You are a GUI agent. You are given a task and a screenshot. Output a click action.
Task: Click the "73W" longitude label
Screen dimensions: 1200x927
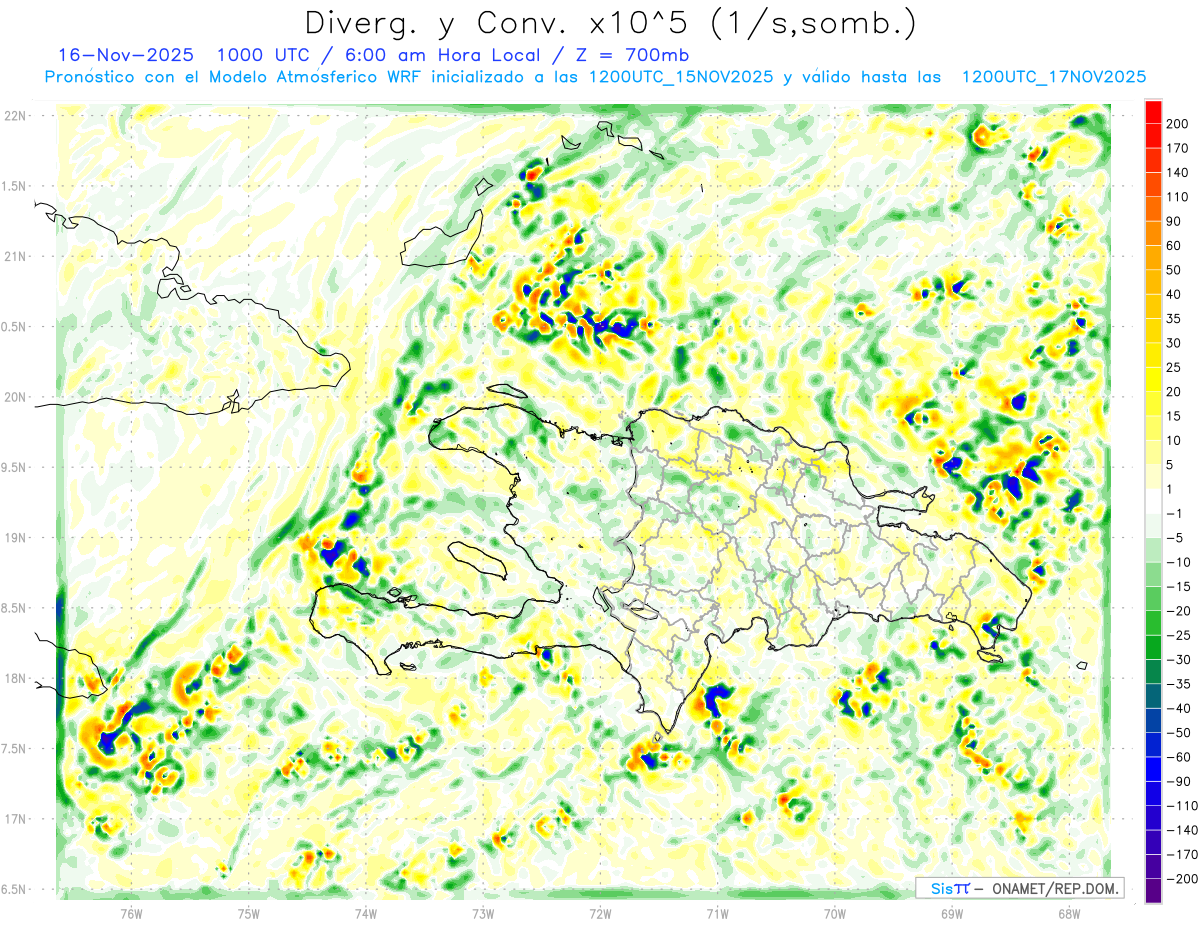pyautogui.click(x=482, y=913)
